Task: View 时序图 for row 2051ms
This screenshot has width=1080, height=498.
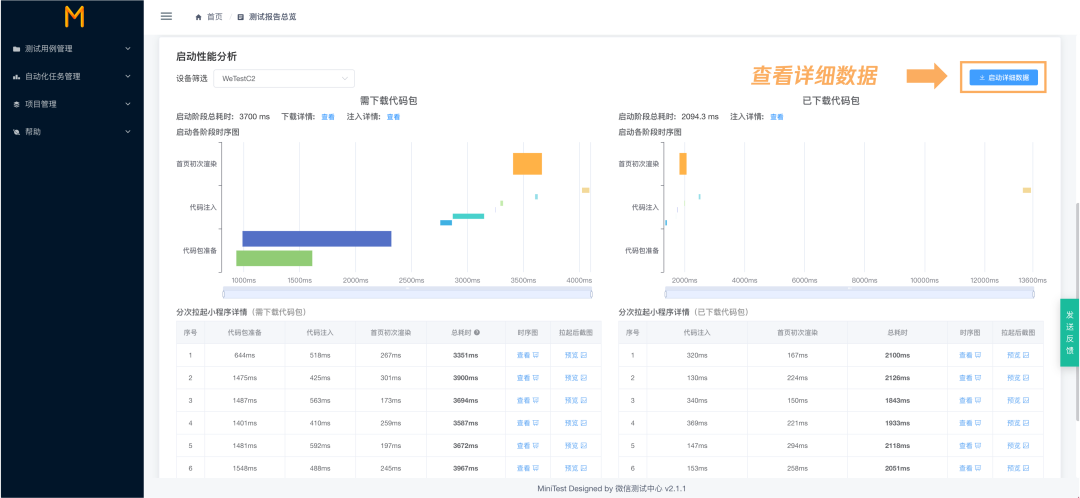Action: coord(970,468)
